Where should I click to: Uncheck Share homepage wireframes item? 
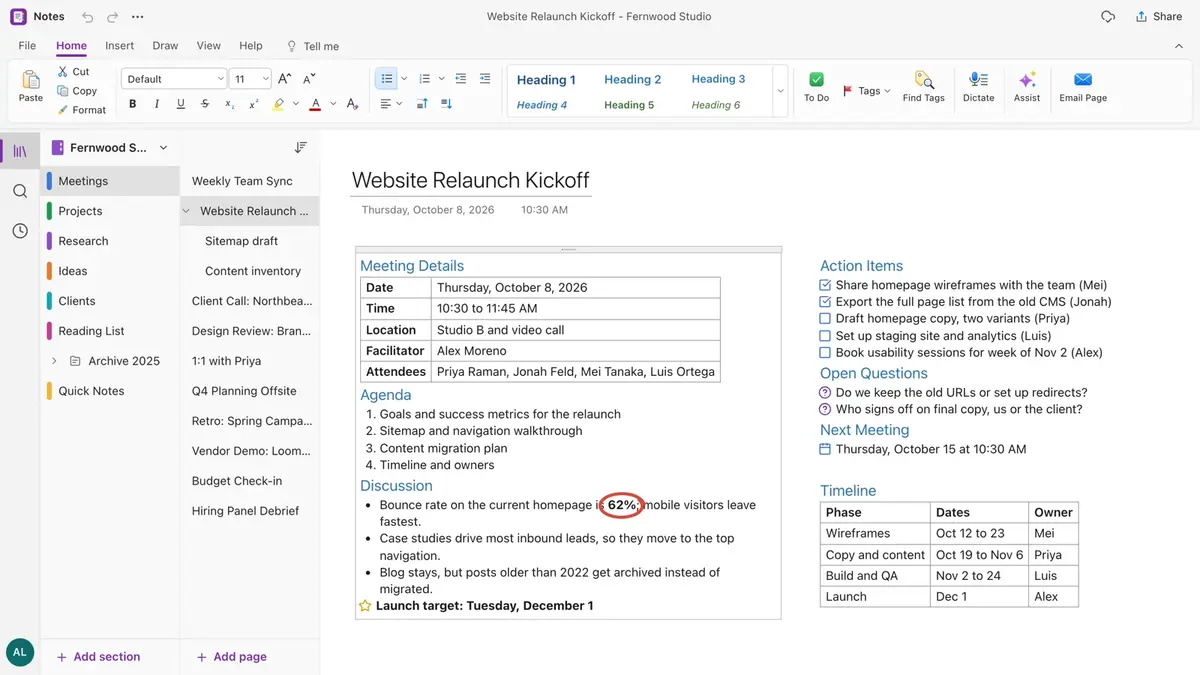point(825,285)
